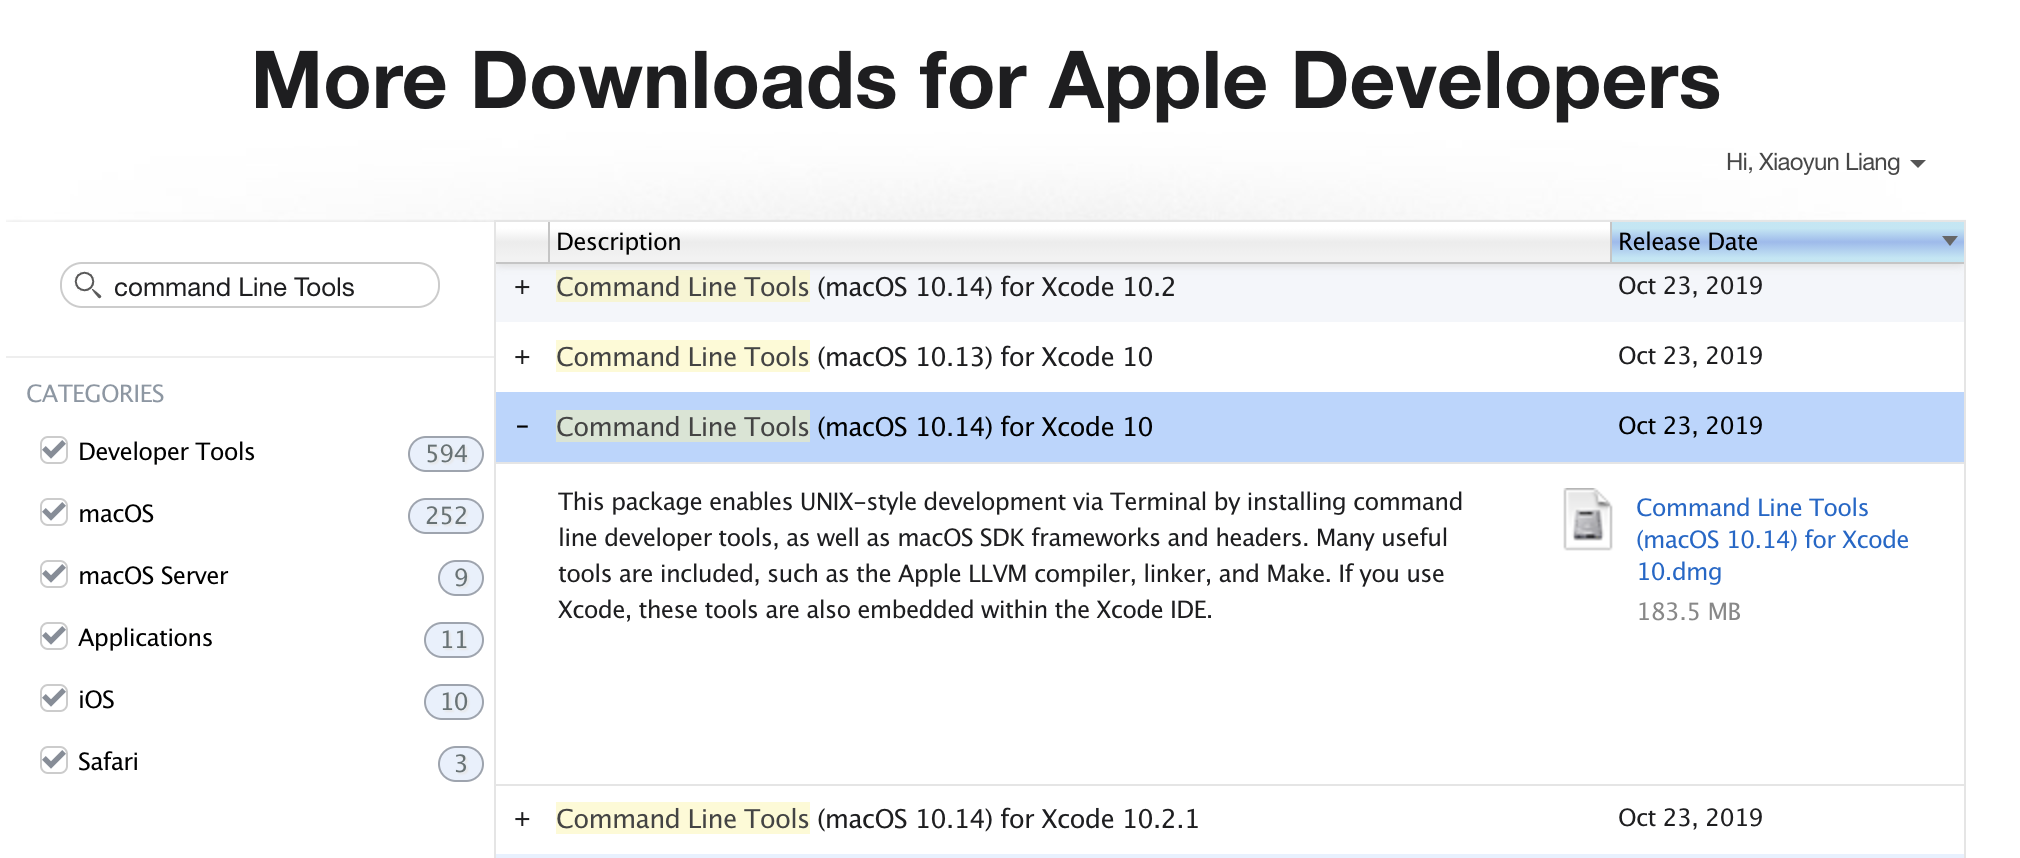Viewport: 2020px width, 858px height.
Task: Download Command Line Tools Xcode 10.dmg link
Action: (1772, 539)
